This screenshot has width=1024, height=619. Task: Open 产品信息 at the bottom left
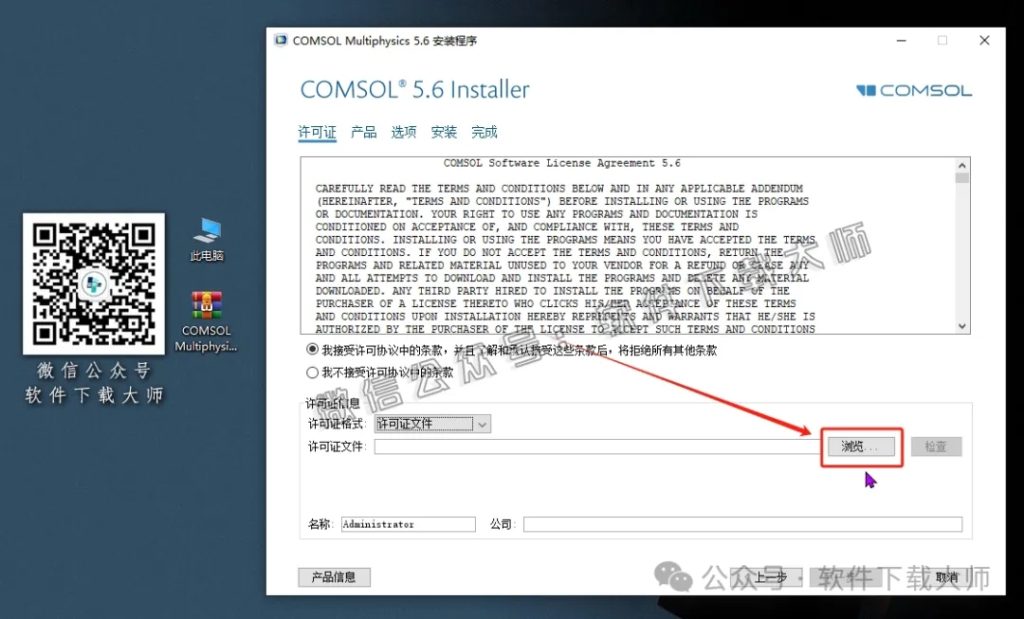click(x=335, y=577)
